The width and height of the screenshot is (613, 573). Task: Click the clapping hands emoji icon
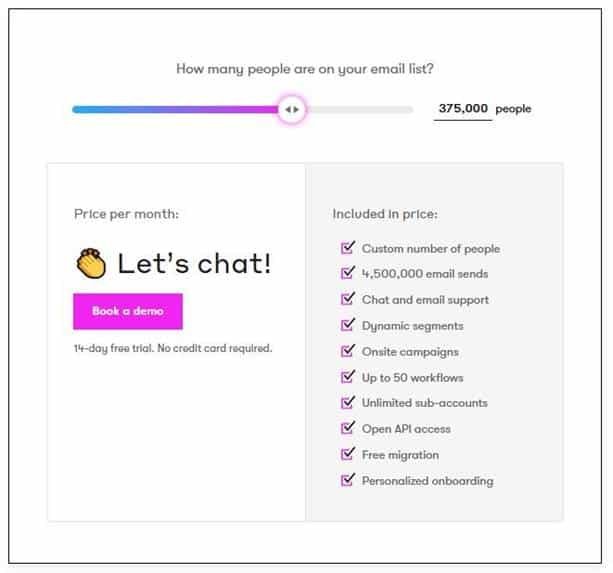coord(91,263)
